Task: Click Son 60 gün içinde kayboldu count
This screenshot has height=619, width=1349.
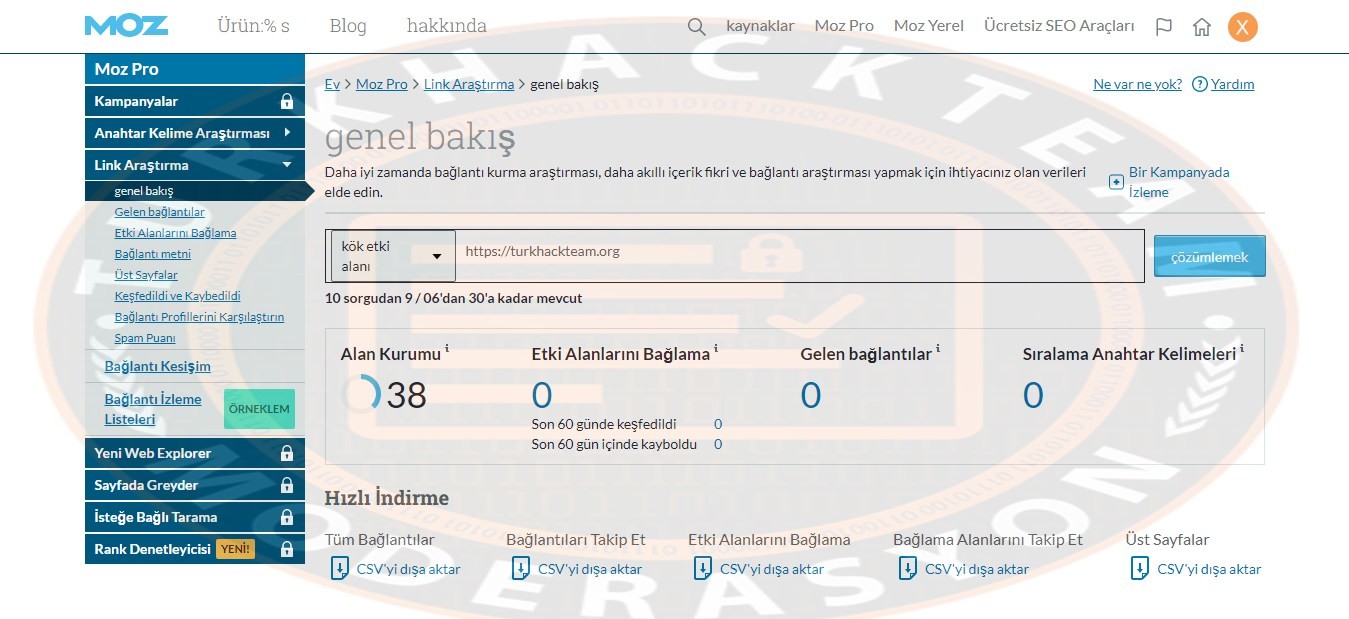Action: tap(718, 444)
